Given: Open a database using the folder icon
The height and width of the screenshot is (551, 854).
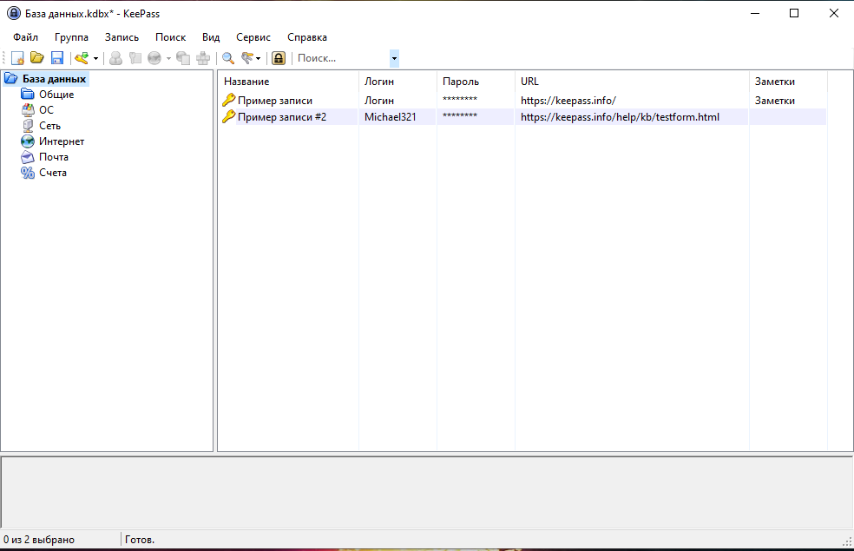Looking at the screenshot, I should tap(37, 58).
